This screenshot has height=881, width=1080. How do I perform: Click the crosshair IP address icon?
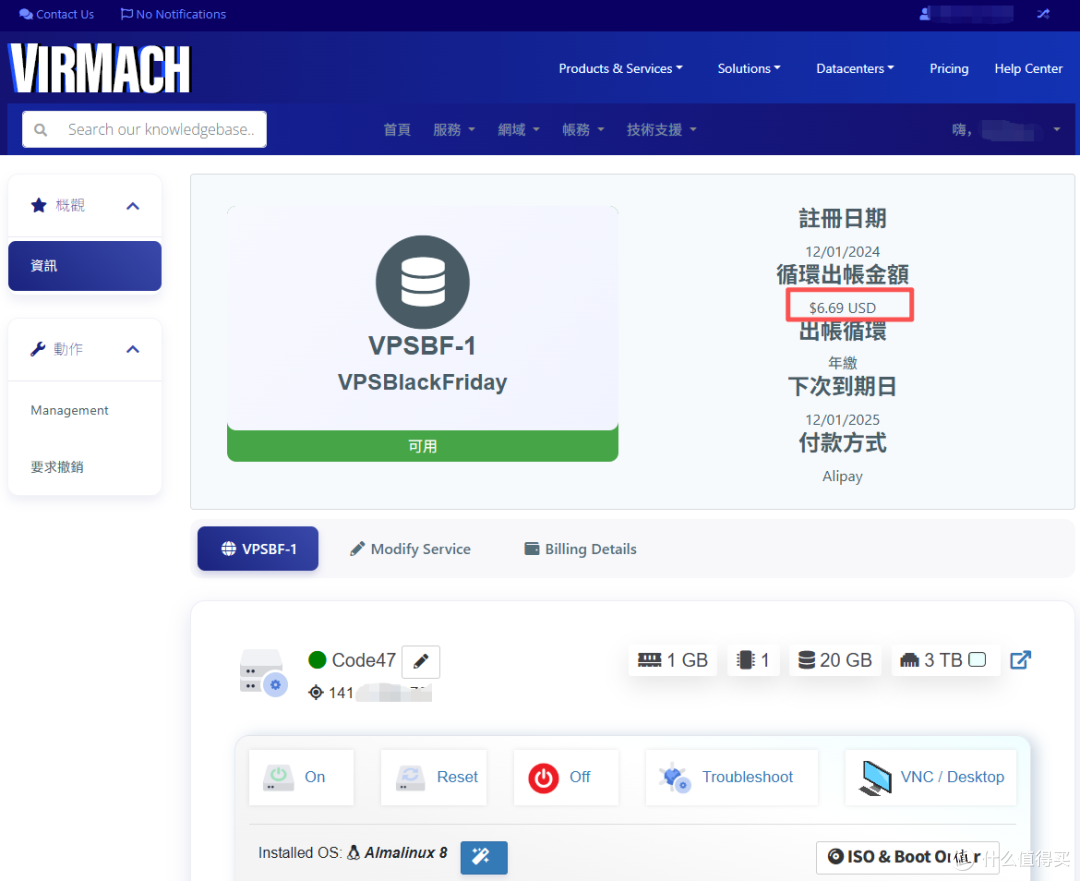316,692
